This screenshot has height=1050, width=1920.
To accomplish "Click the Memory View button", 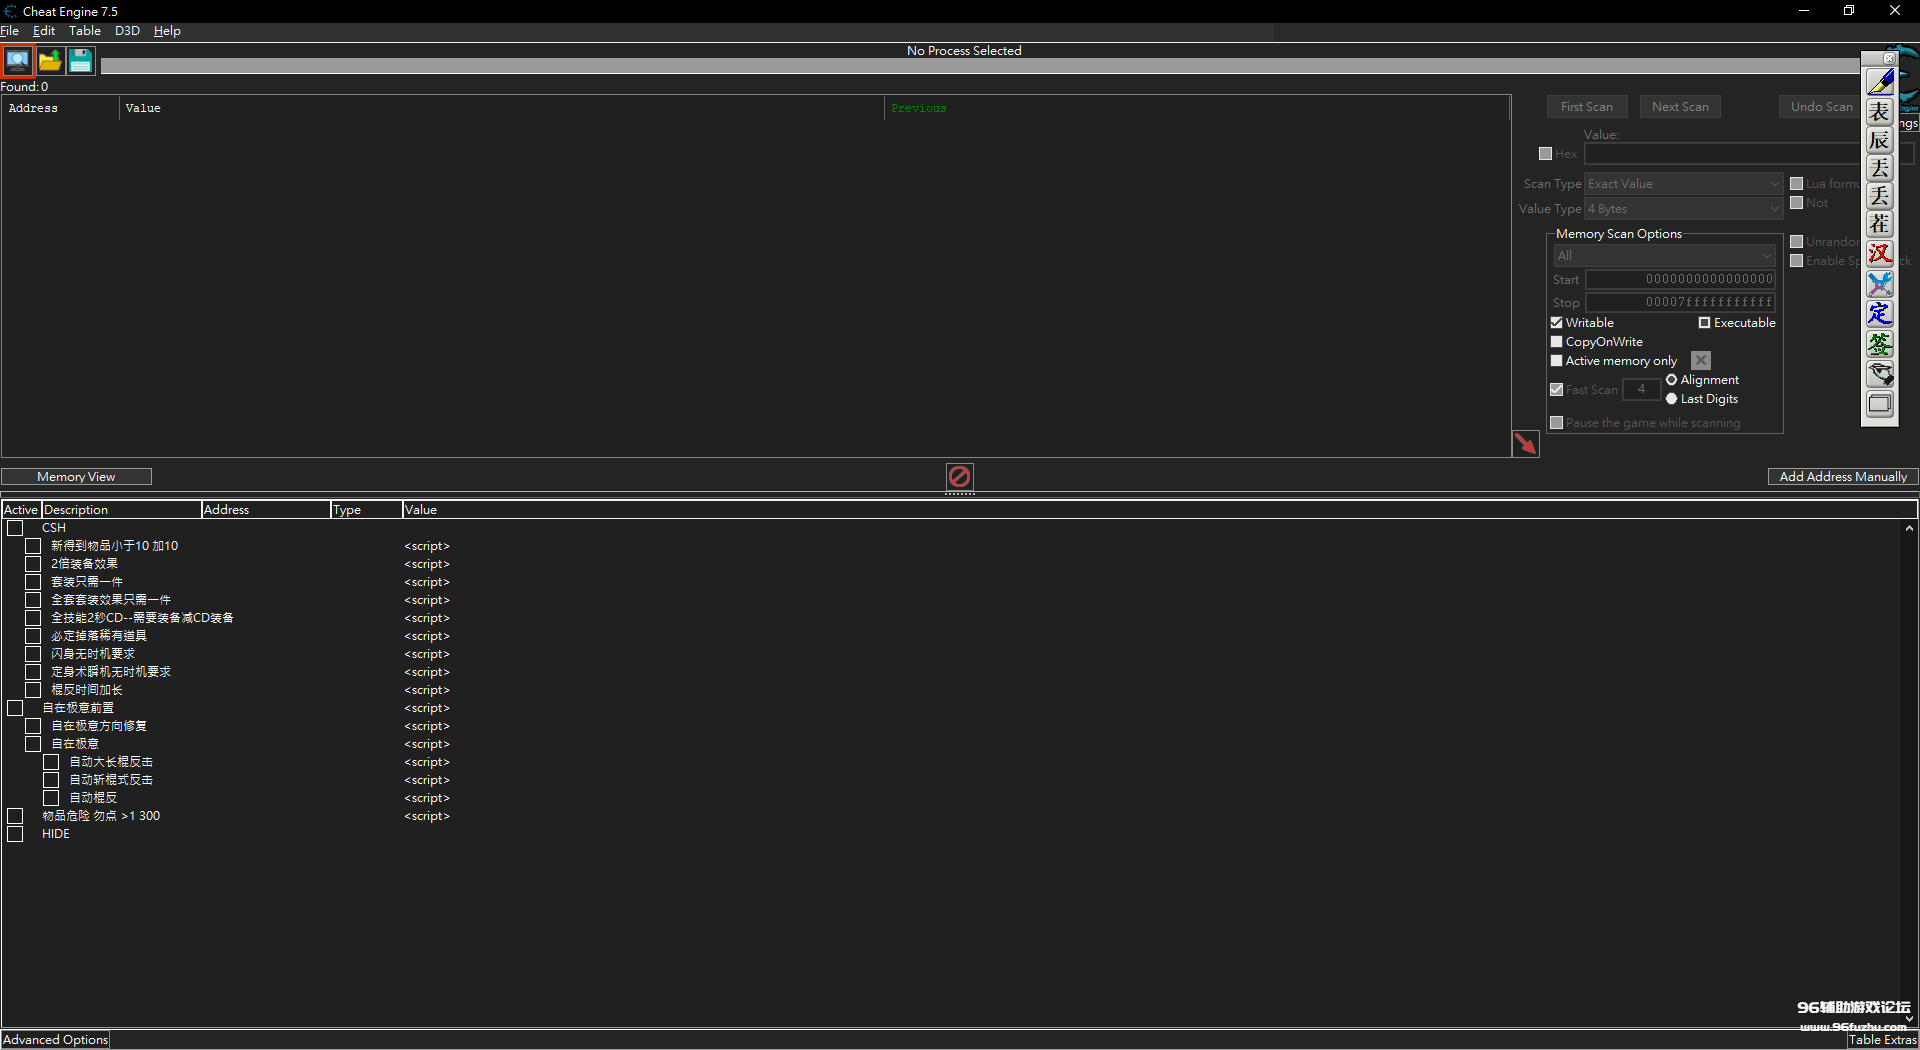I will pyautogui.click(x=76, y=477).
